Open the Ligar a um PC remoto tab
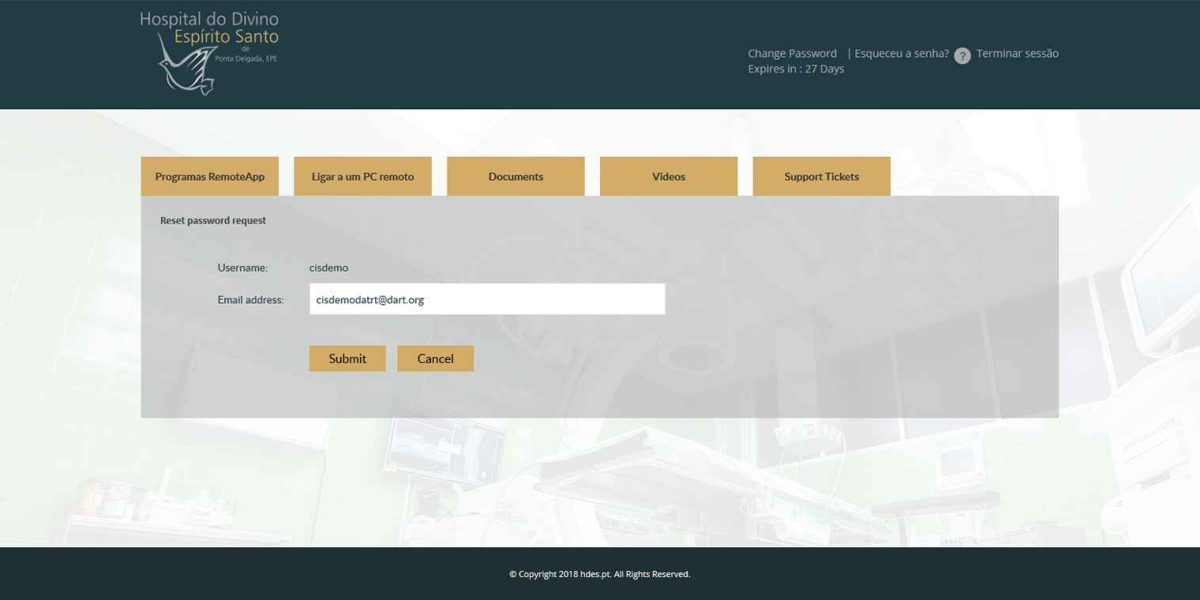 363,177
